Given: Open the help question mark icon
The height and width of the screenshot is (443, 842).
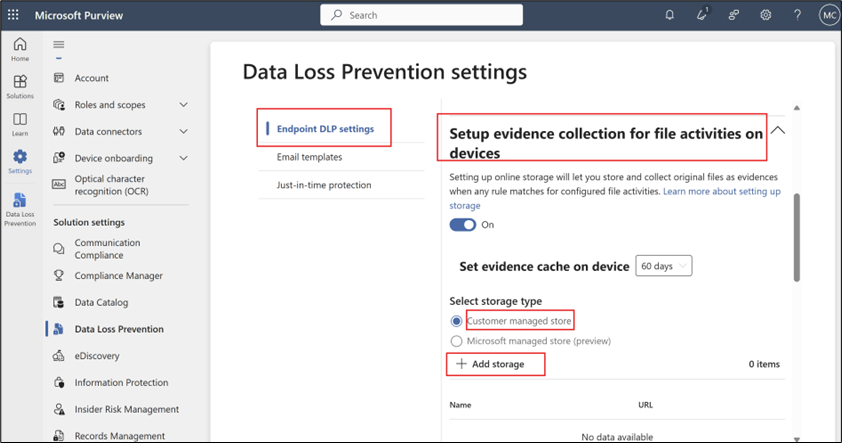Looking at the screenshot, I should [x=797, y=15].
